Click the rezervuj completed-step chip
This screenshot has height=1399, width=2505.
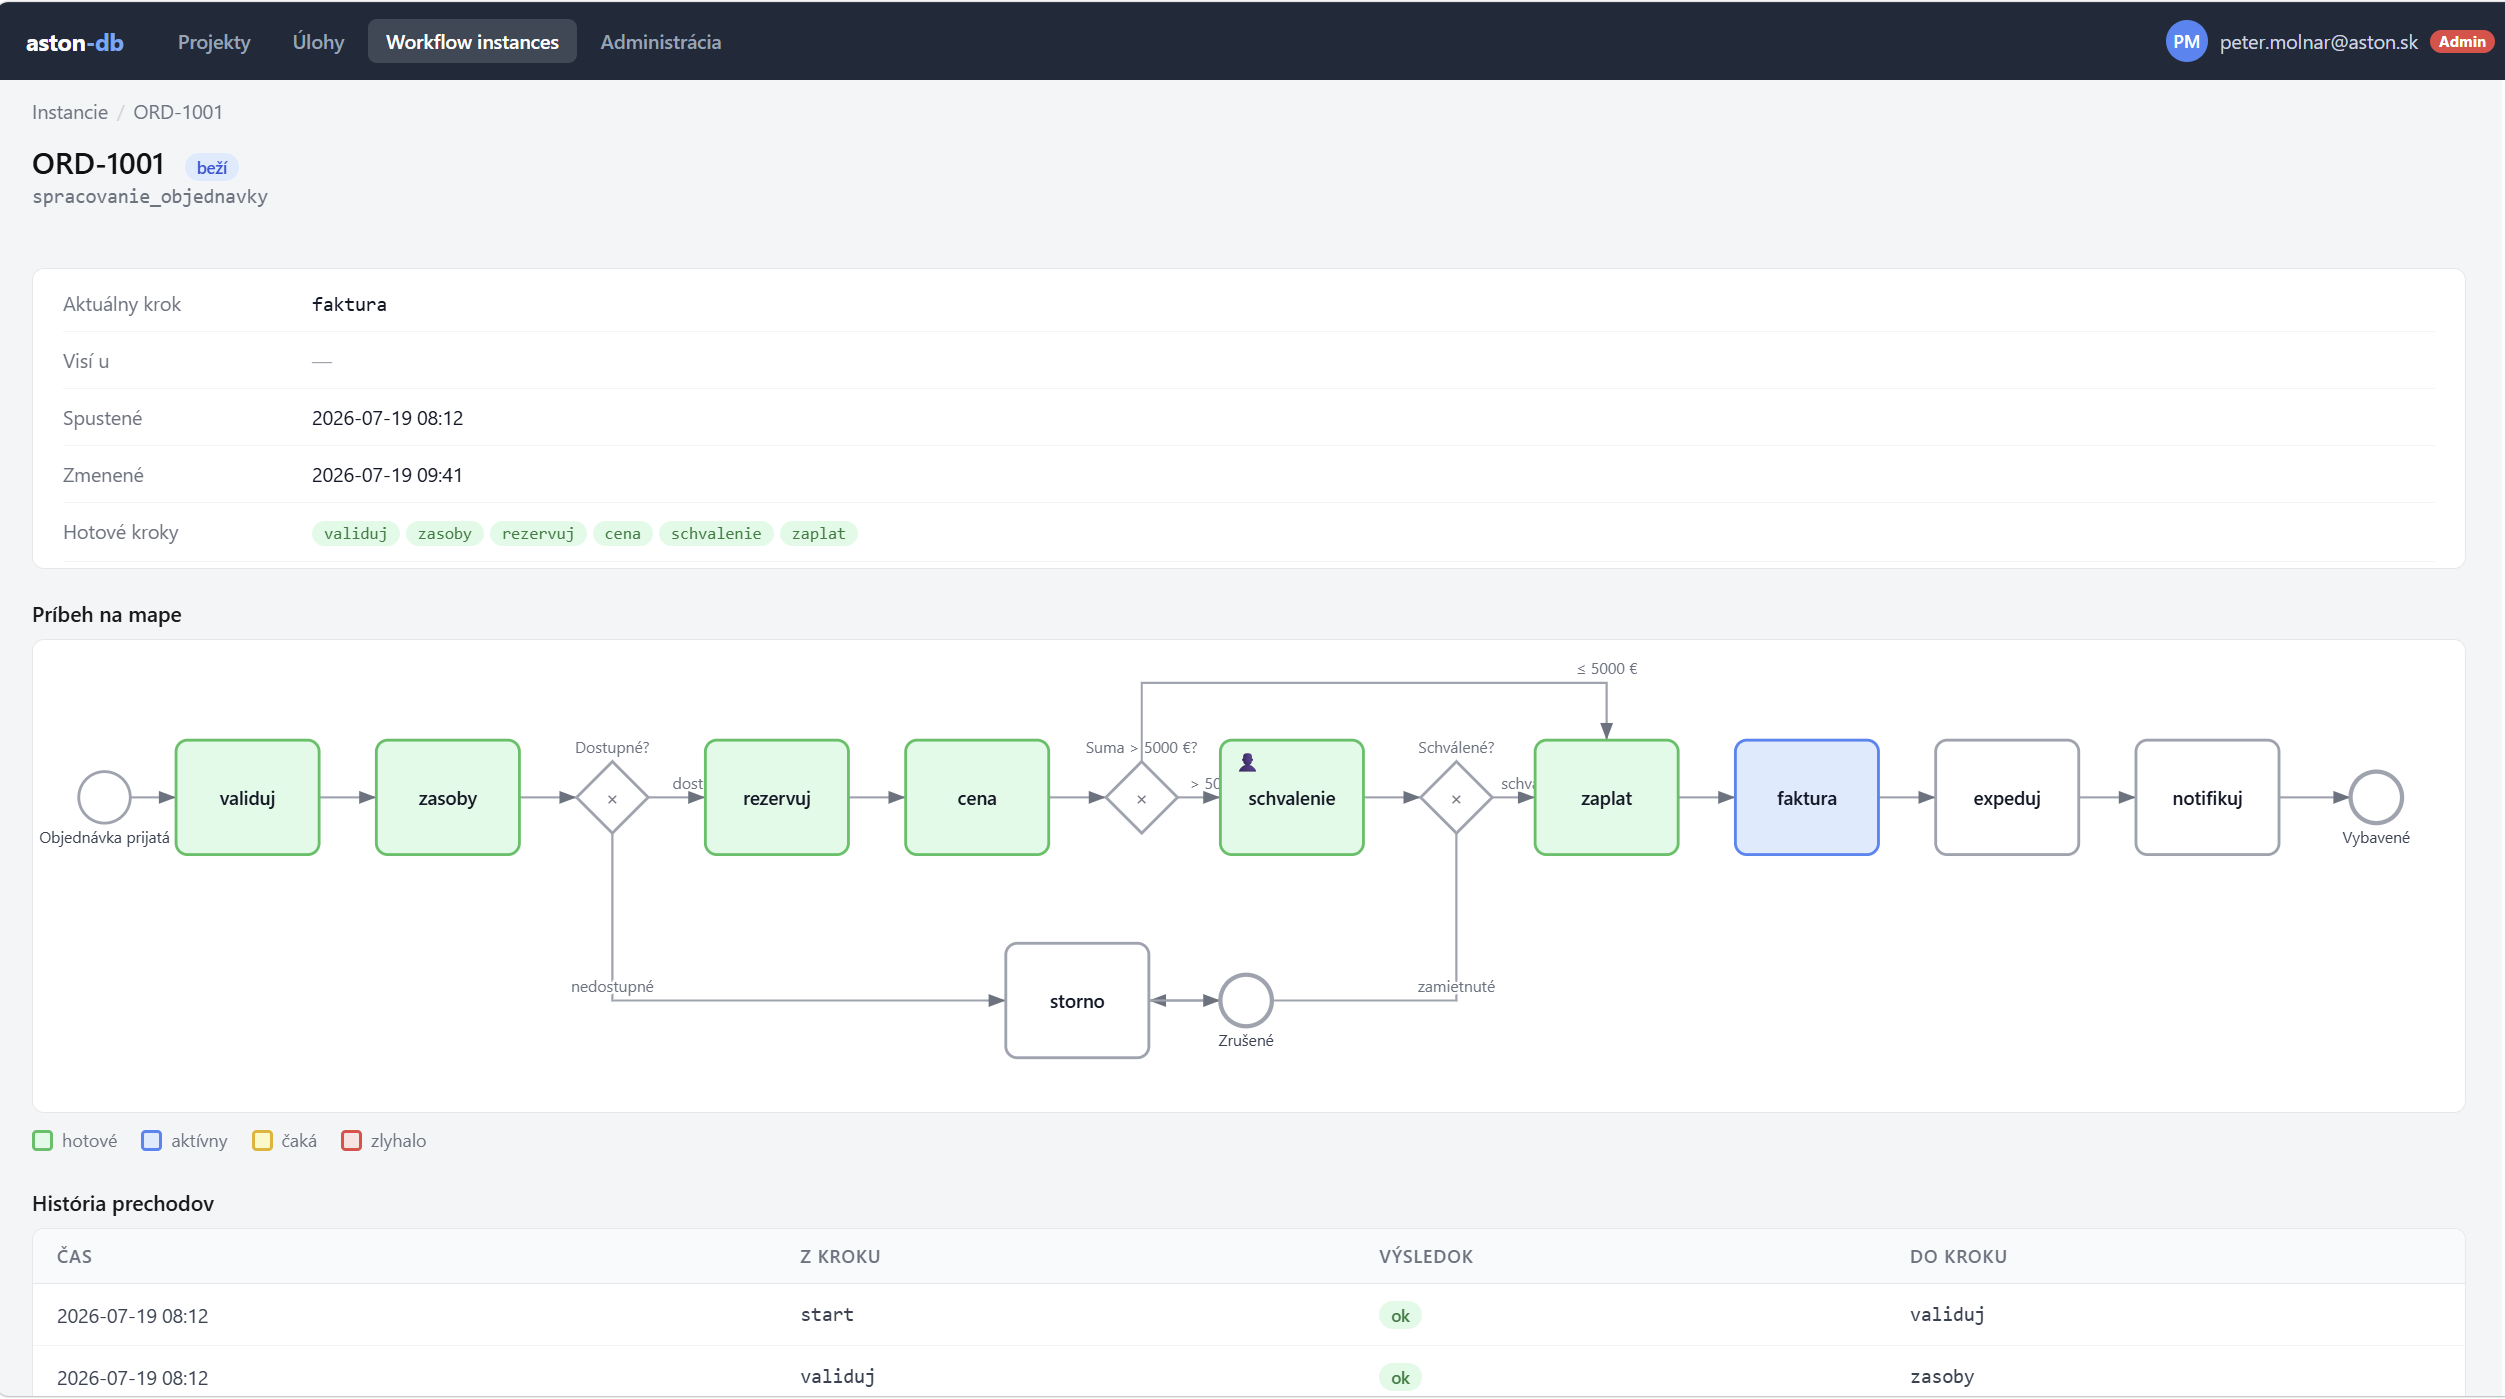[x=538, y=534]
